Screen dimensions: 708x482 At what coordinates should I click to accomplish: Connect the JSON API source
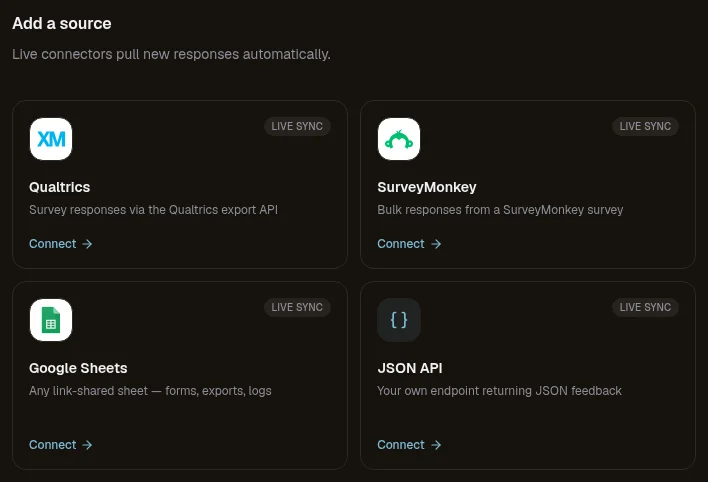(409, 445)
